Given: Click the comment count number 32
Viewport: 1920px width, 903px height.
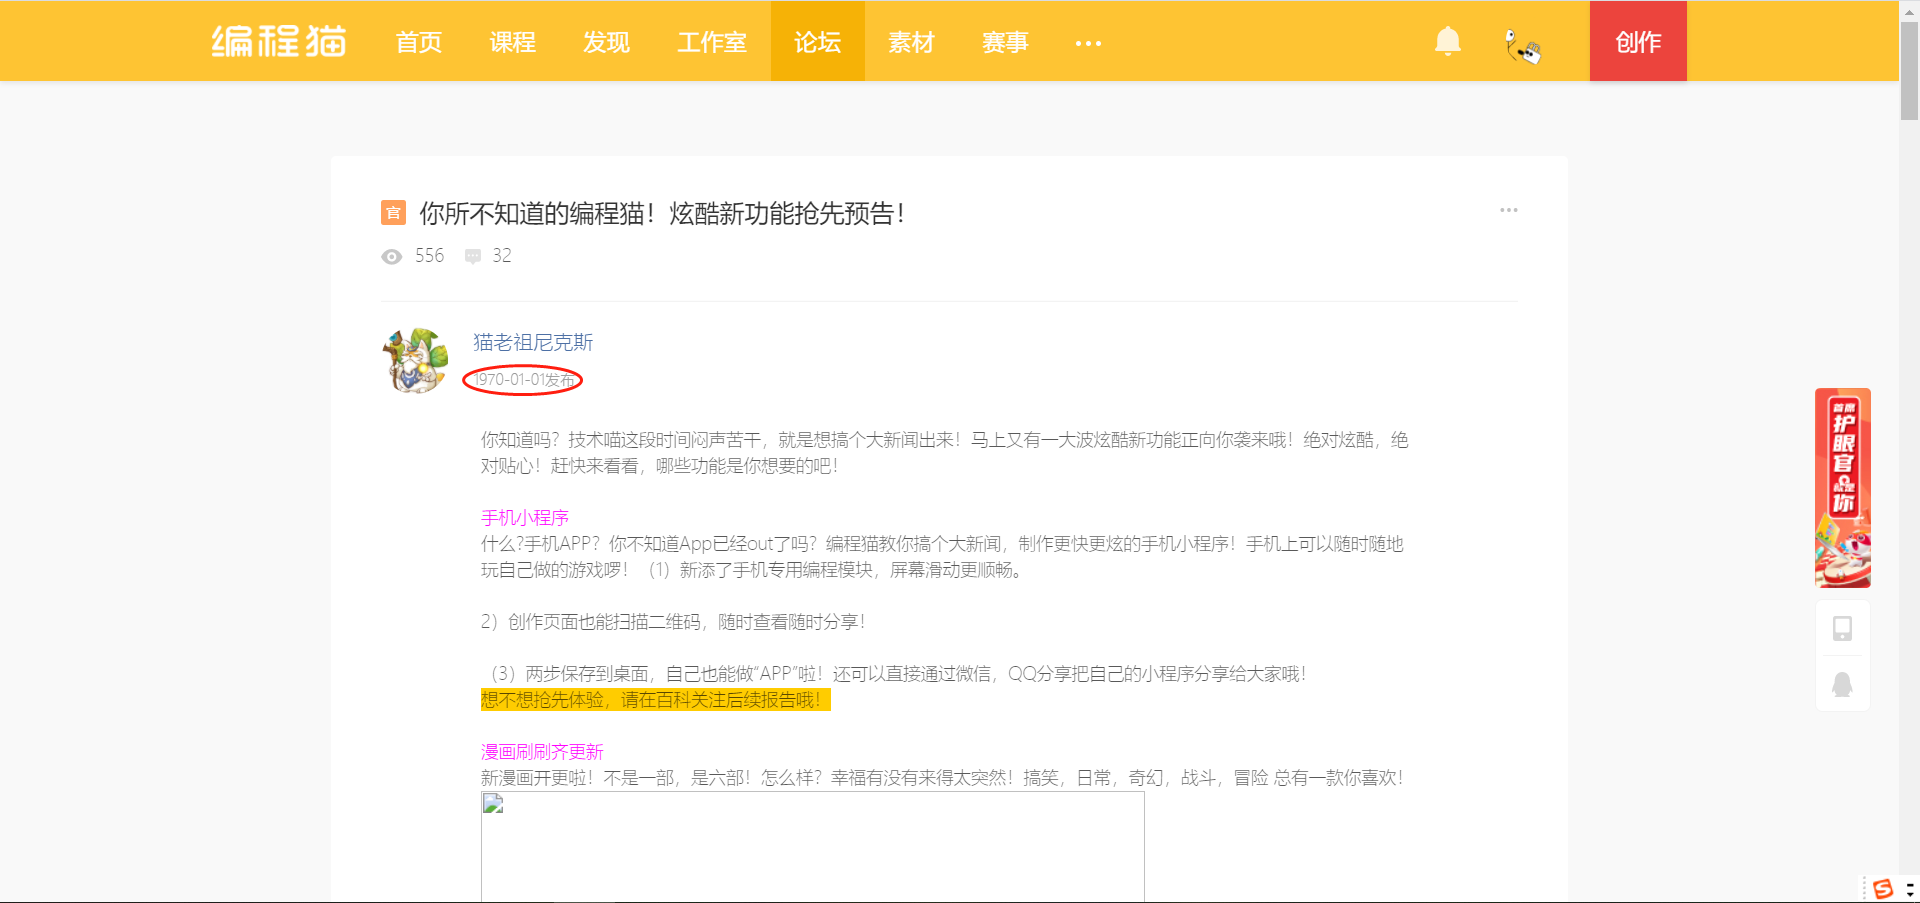Looking at the screenshot, I should (502, 256).
